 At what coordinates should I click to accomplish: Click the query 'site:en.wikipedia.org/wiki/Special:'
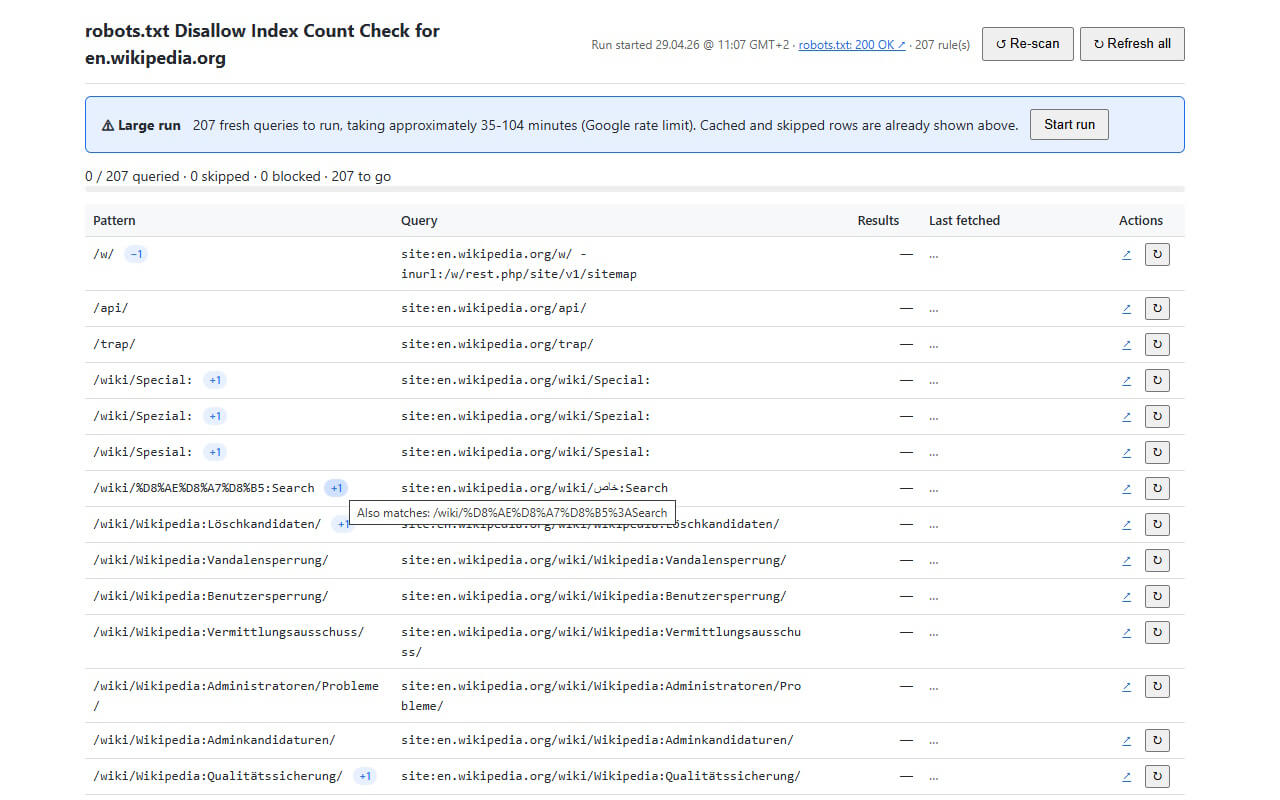coord(526,380)
